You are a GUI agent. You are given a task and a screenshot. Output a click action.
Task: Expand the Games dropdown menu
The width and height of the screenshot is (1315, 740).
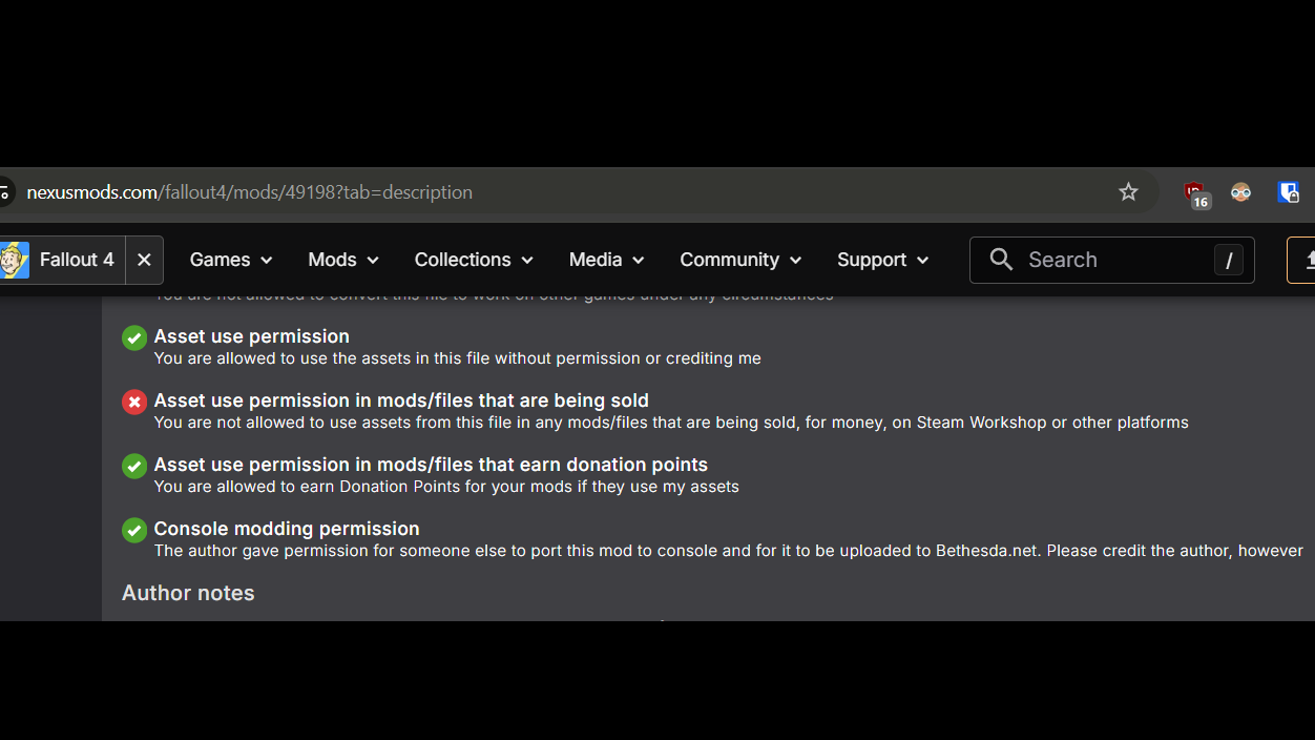[231, 260]
